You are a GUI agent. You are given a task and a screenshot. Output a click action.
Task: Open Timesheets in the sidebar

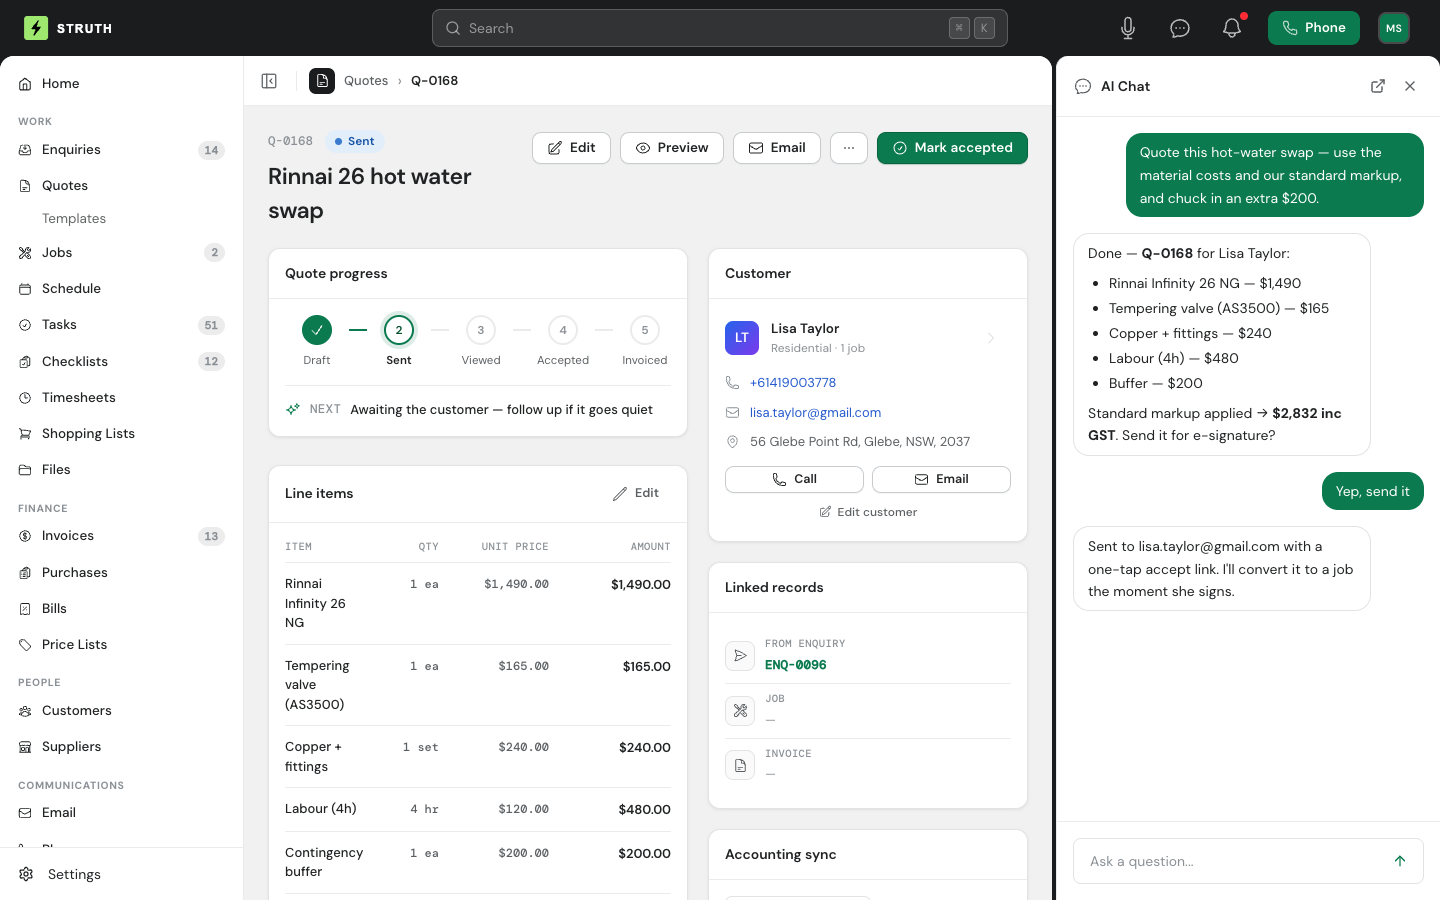click(121, 398)
